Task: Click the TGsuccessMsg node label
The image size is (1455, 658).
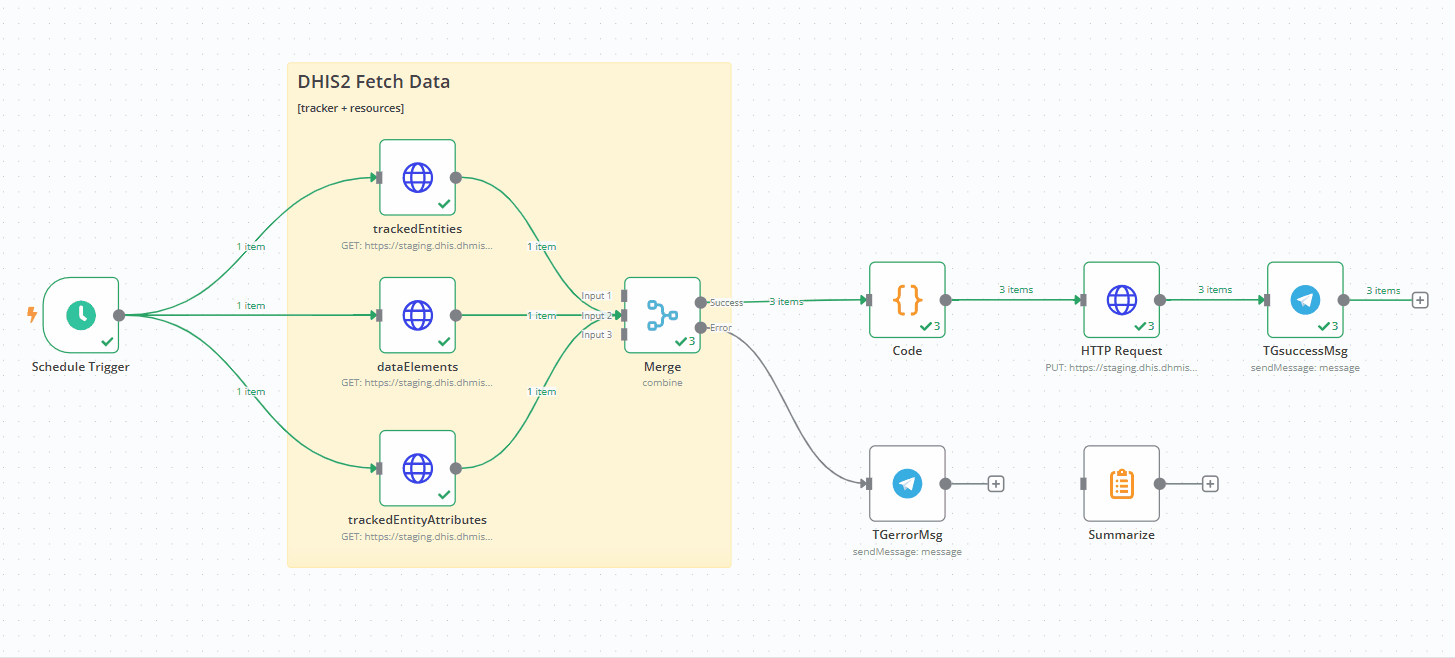Action: point(1305,351)
